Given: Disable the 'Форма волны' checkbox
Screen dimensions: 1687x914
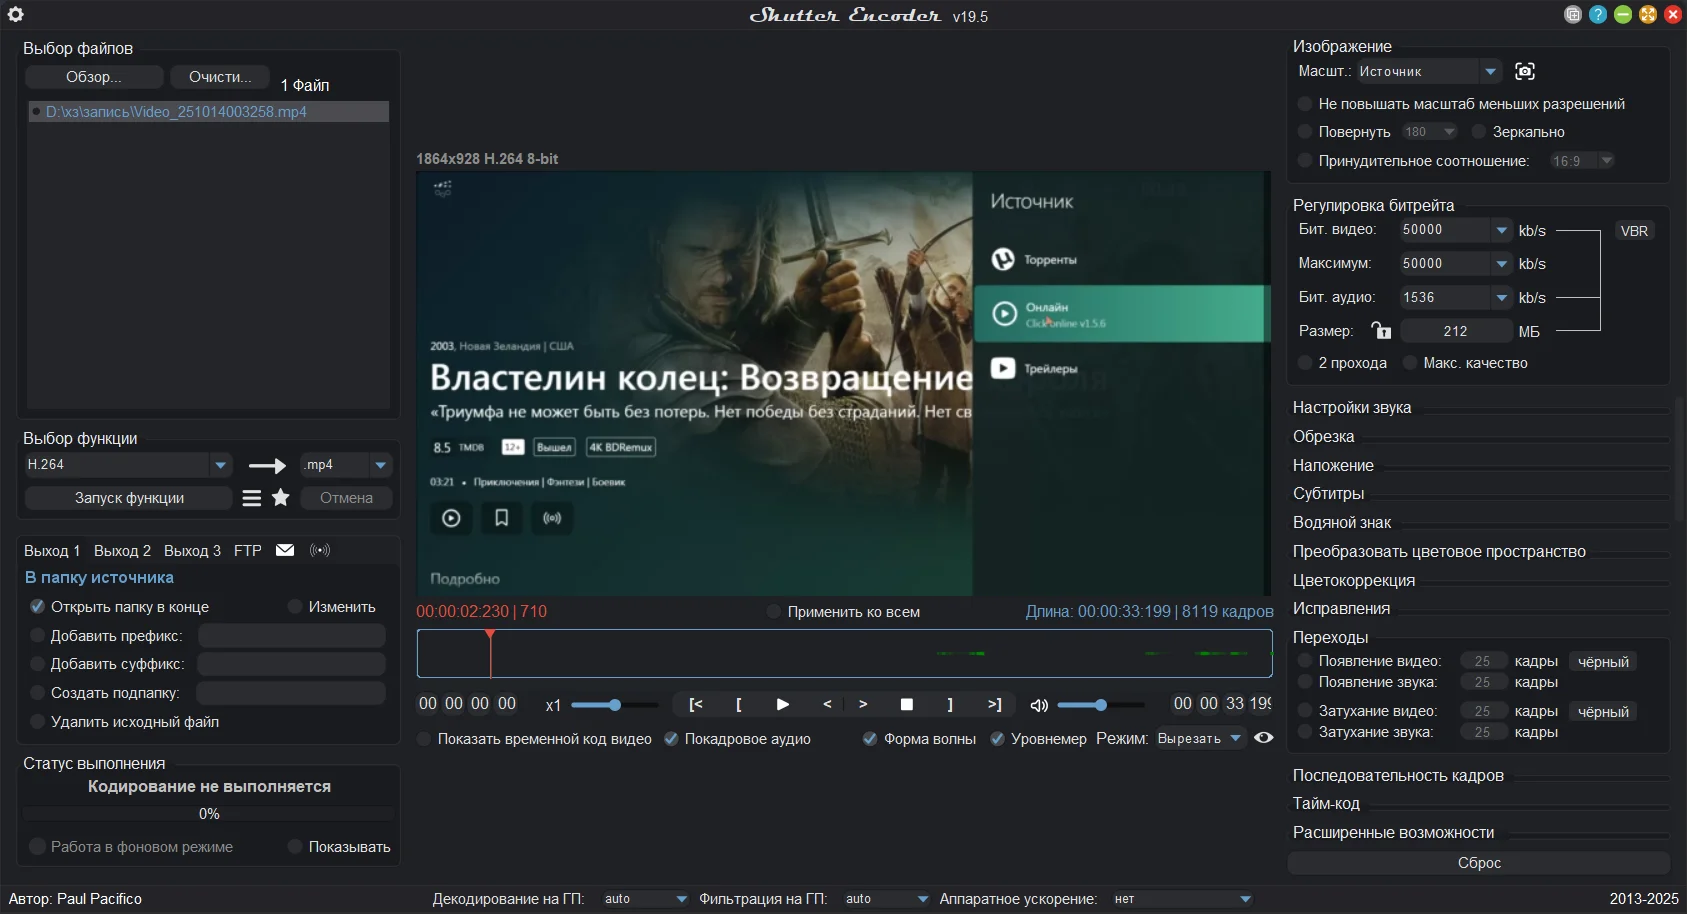Looking at the screenshot, I should point(870,739).
